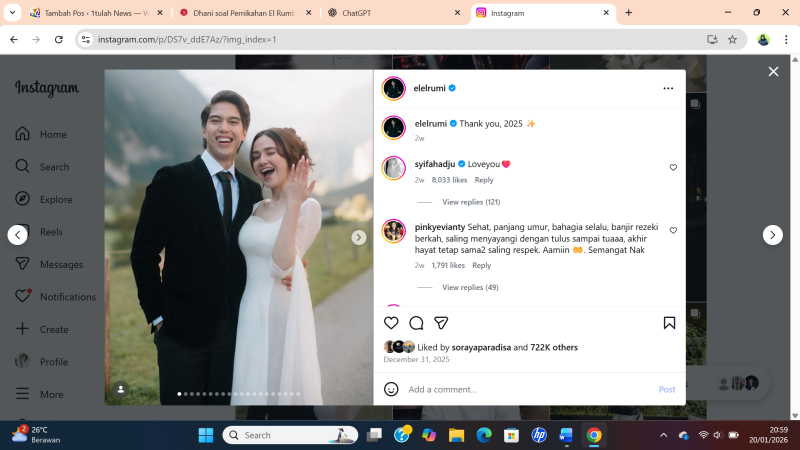Click pinkyevianty's avatar
Viewport: 800px width, 450px height.
coord(393,231)
